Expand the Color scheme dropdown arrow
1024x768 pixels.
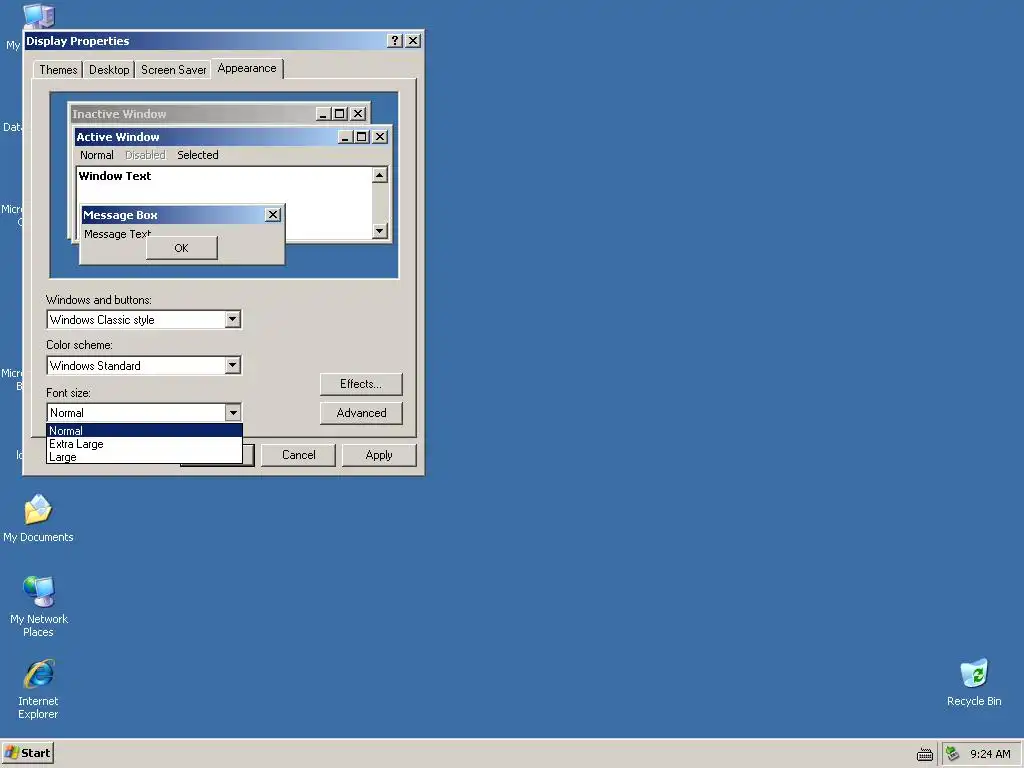pos(232,365)
